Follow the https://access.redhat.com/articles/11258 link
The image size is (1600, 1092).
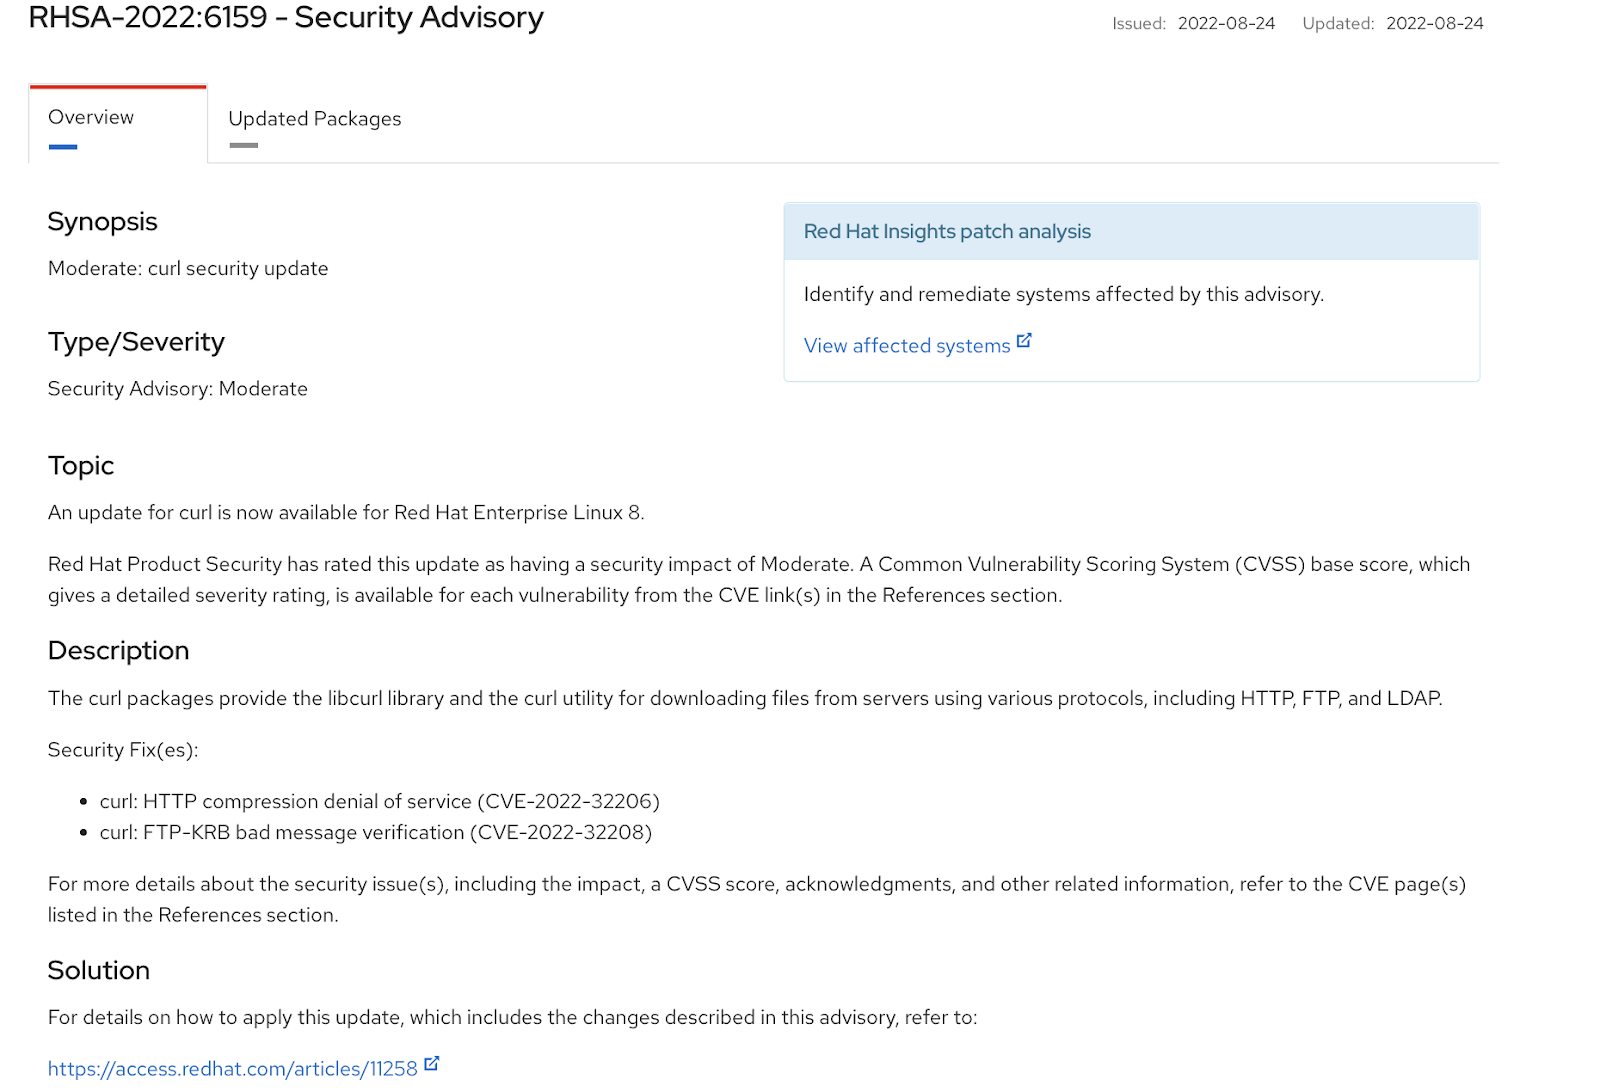pos(232,1068)
